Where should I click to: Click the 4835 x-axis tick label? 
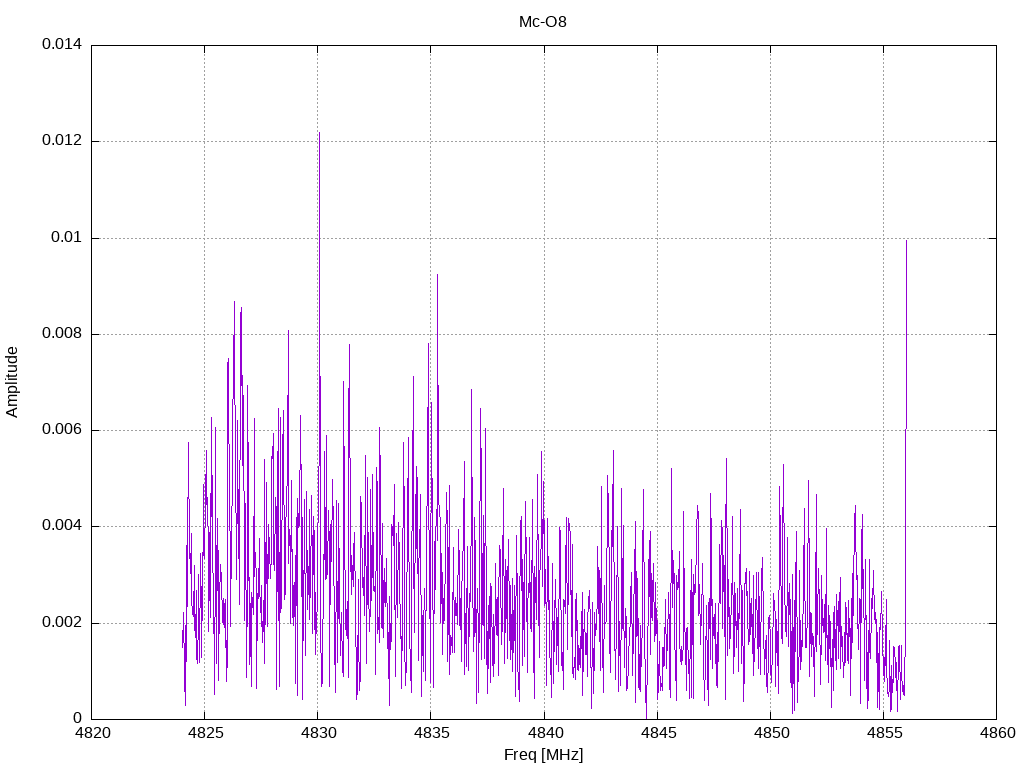coord(431,733)
